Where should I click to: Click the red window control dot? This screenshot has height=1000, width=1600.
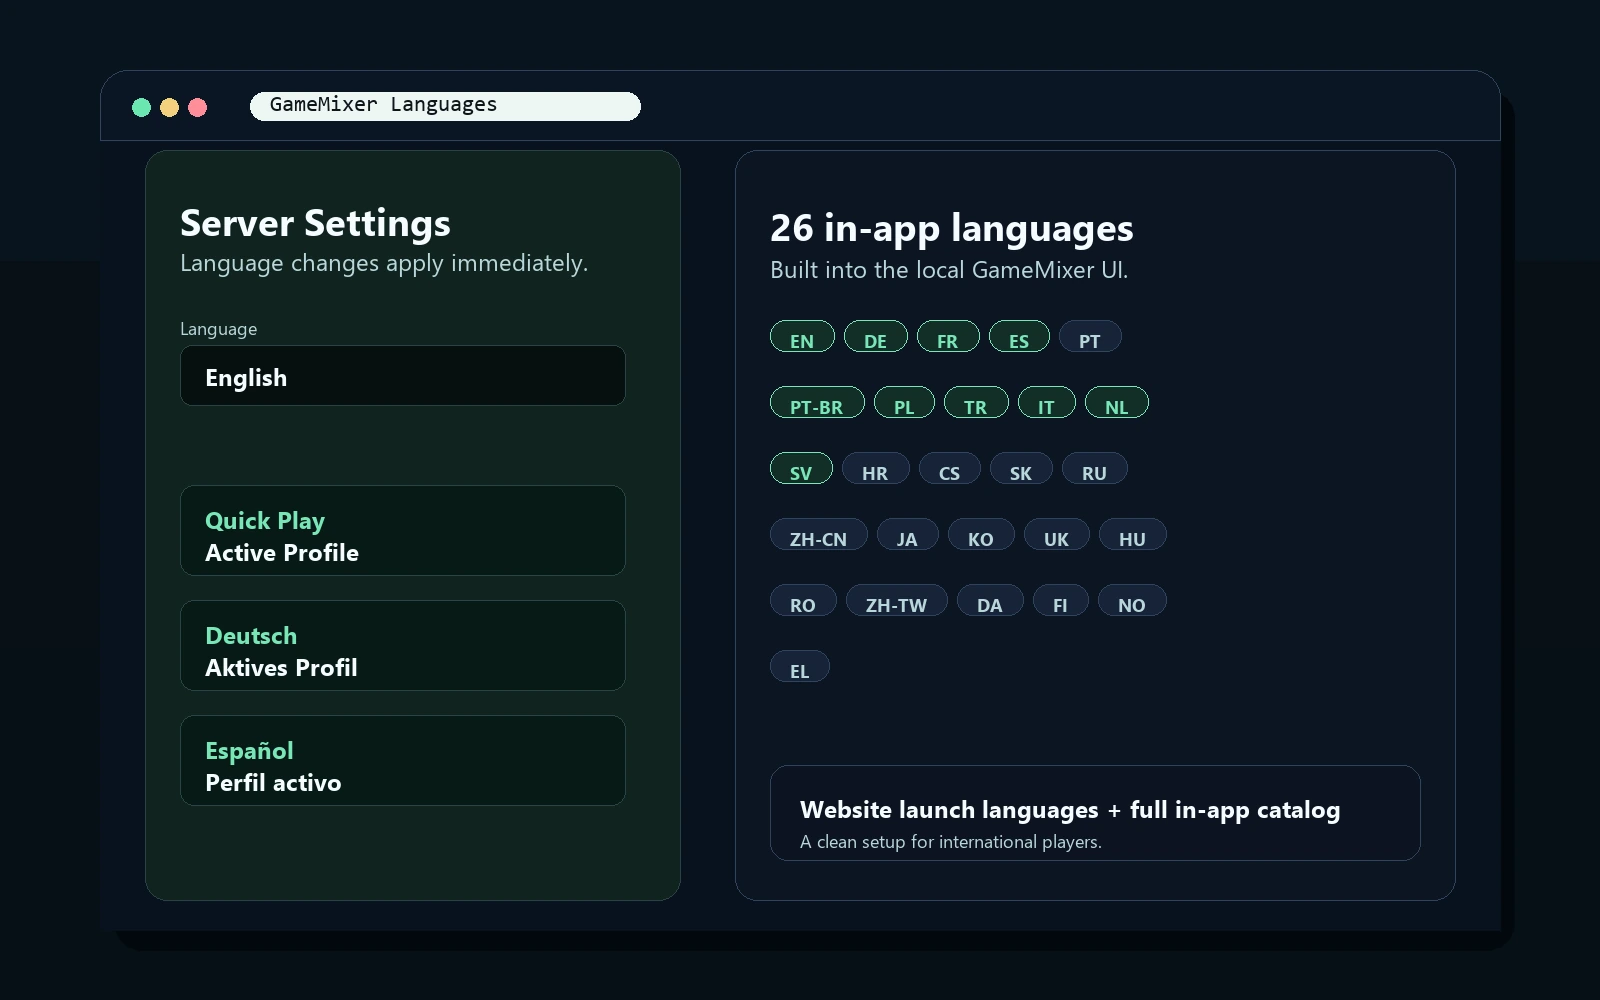(x=197, y=107)
